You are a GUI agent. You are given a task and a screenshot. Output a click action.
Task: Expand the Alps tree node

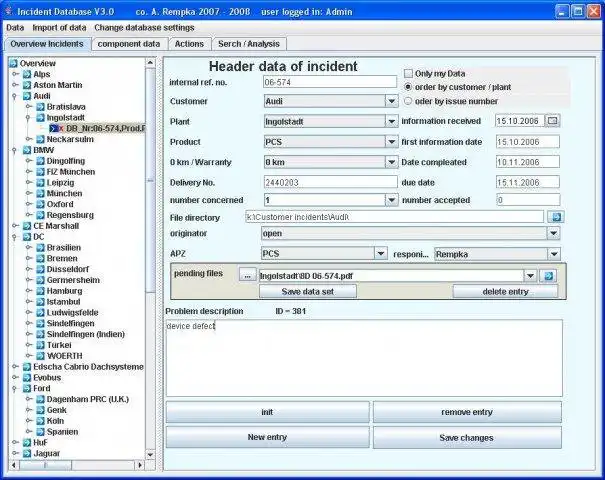pos(15,74)
